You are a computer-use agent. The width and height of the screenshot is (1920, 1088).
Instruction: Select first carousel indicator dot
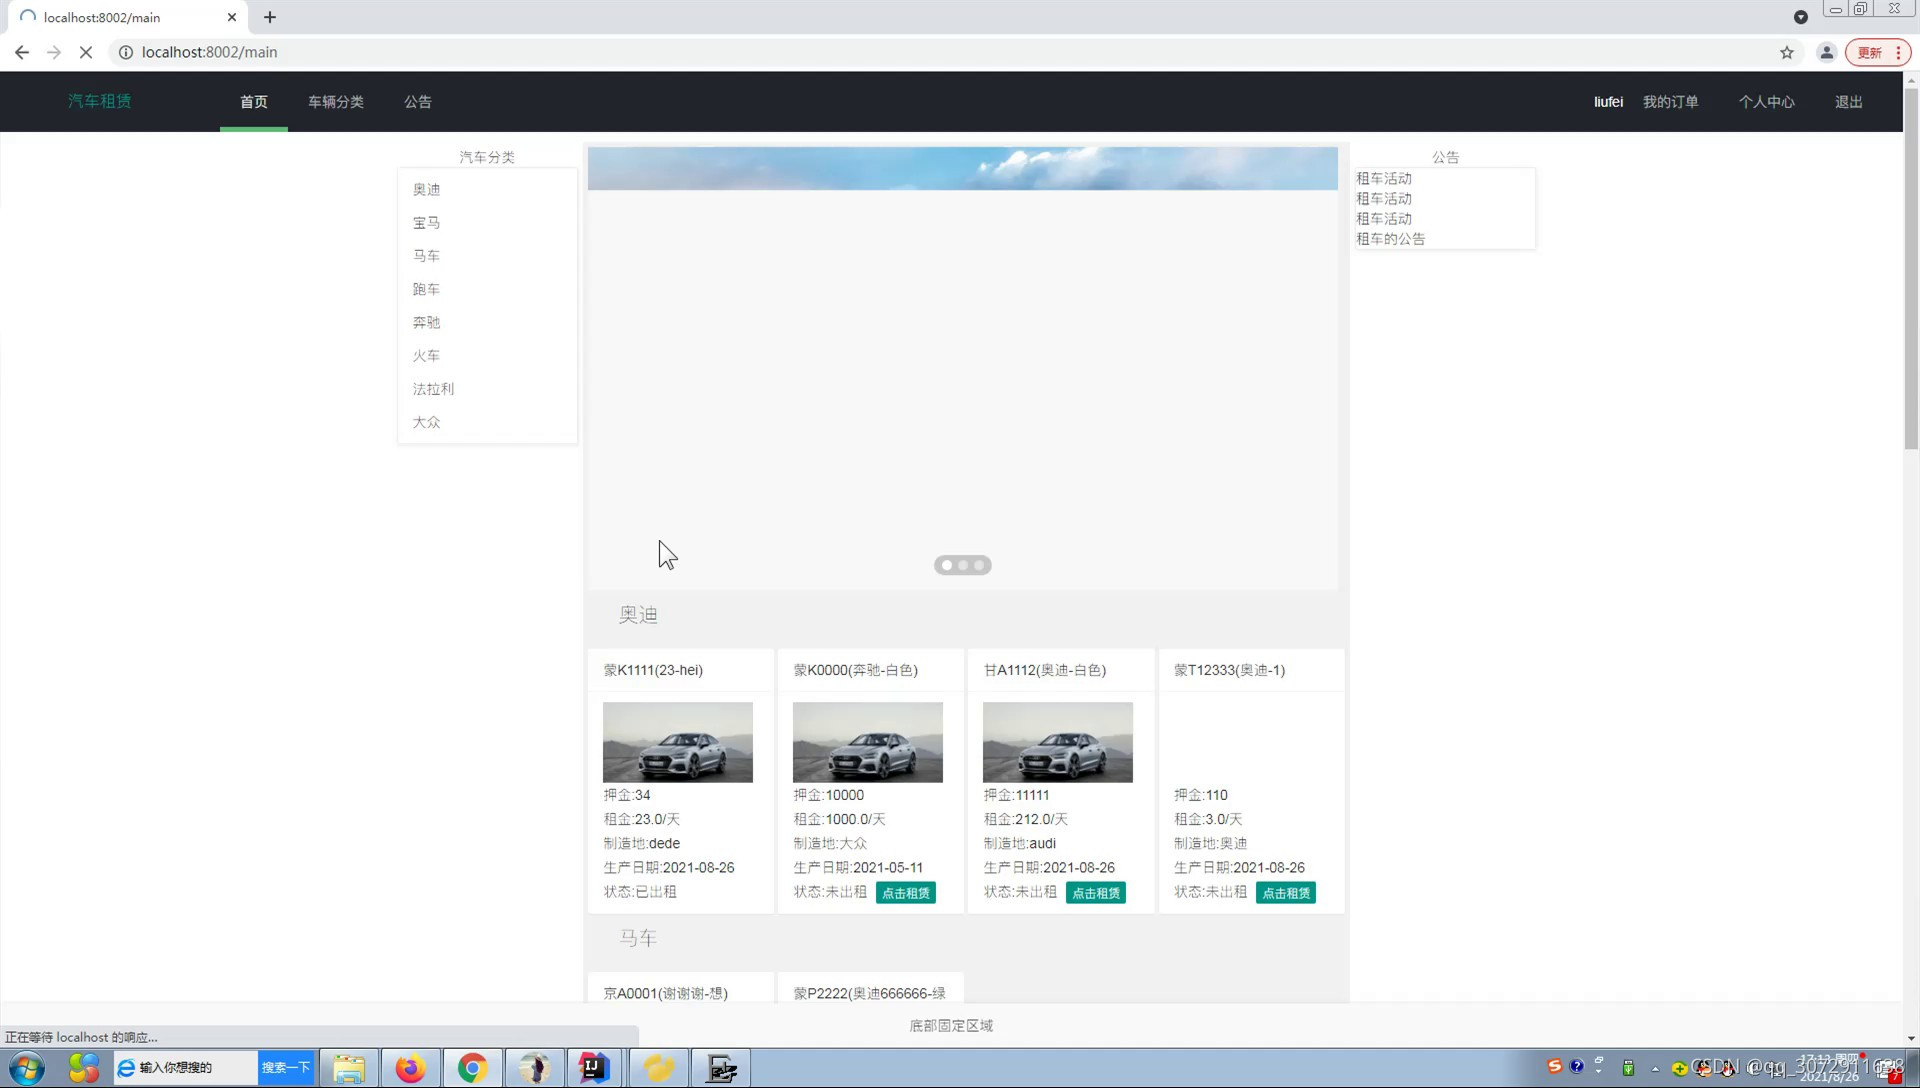pyautogui.click(x=947, y=565)
